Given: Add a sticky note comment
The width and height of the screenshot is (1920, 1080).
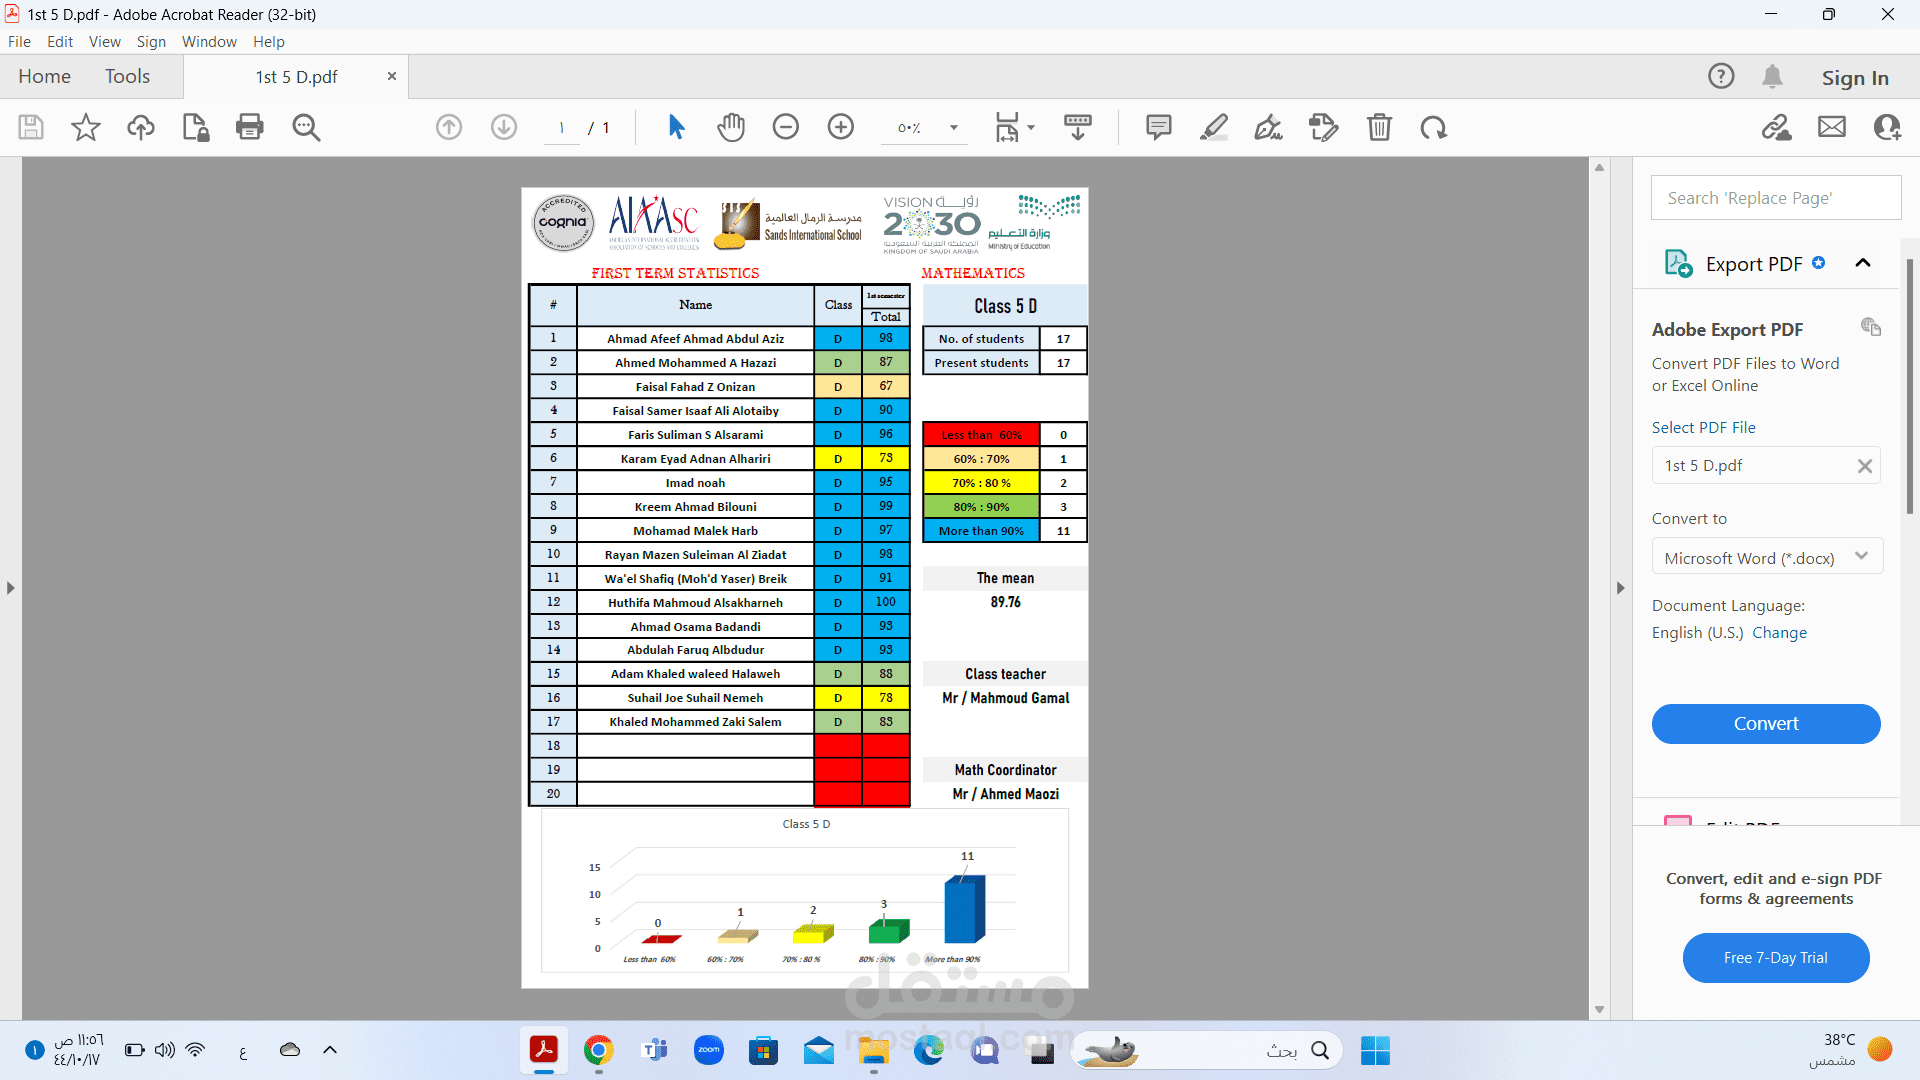Looking at the screenshot, I should coord(1159,127).
